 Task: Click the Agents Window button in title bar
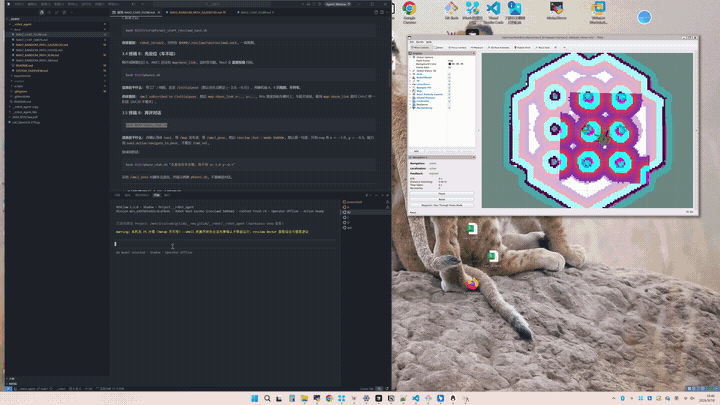click(338, 4)
